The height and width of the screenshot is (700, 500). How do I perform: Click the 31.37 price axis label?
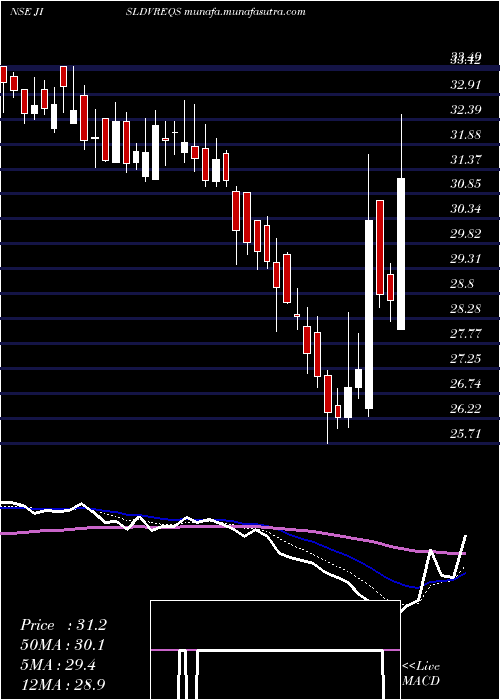[466, 159]
